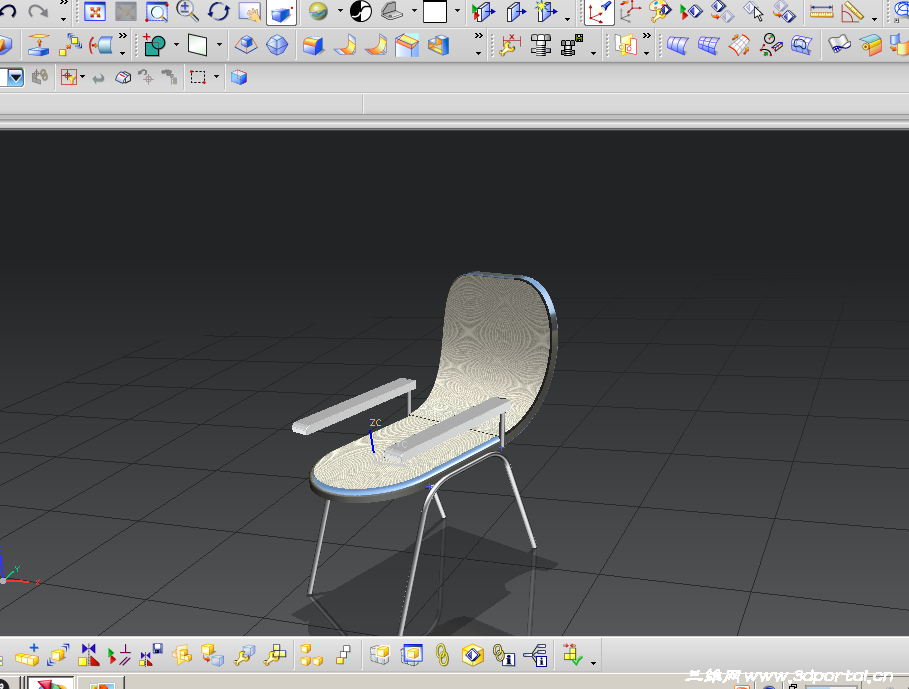Click the chain link information icon
Screen dimensions: 909x689
pyautogui.click(x=504, y=655)
